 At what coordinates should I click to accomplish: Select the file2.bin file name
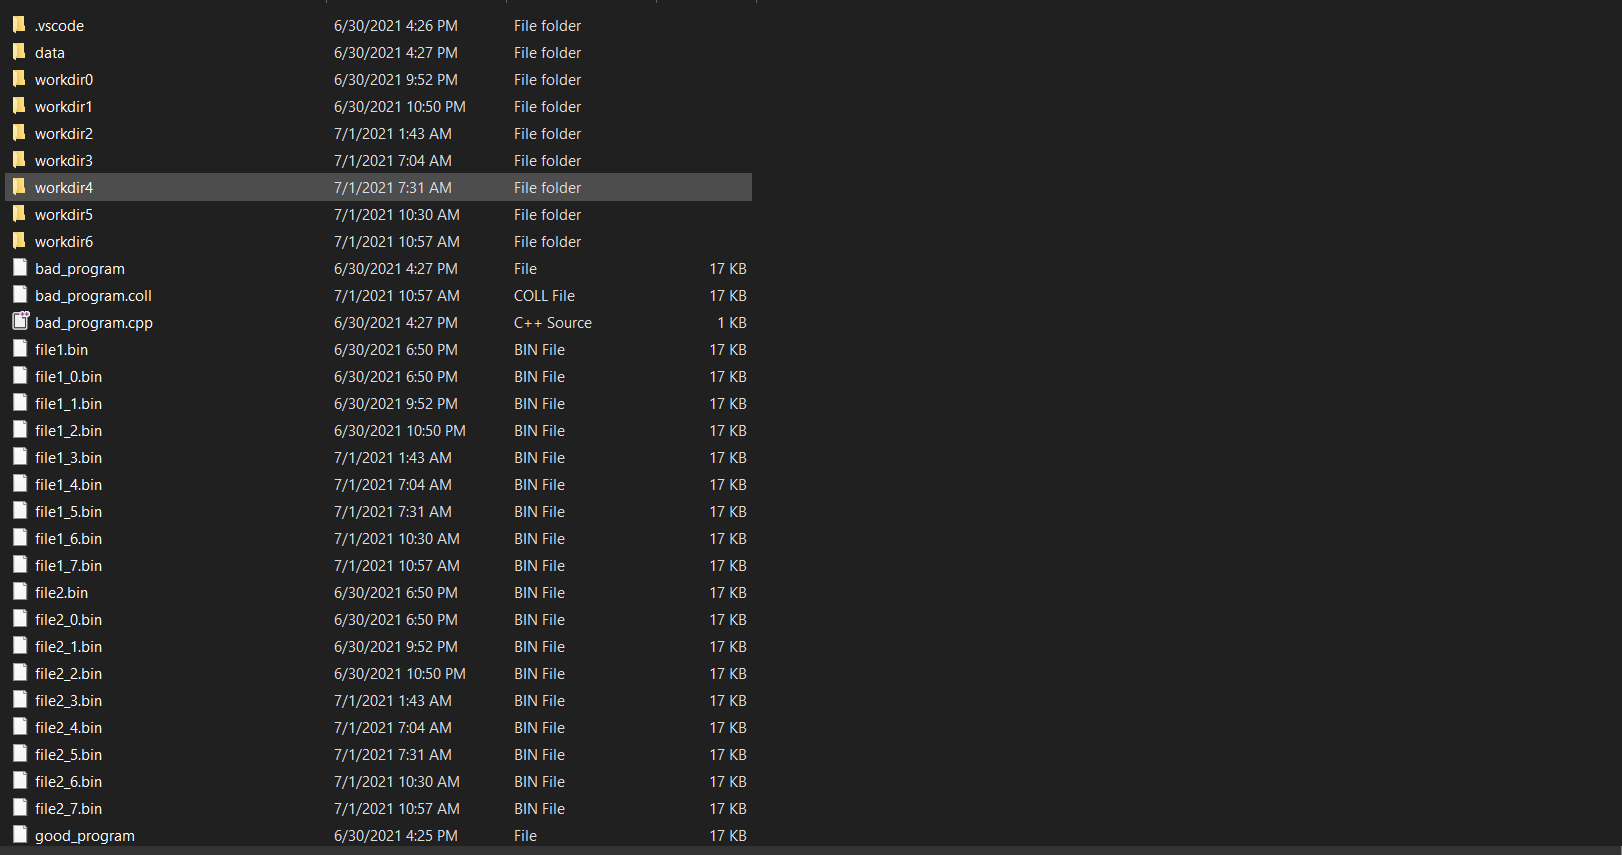point(61,593)
